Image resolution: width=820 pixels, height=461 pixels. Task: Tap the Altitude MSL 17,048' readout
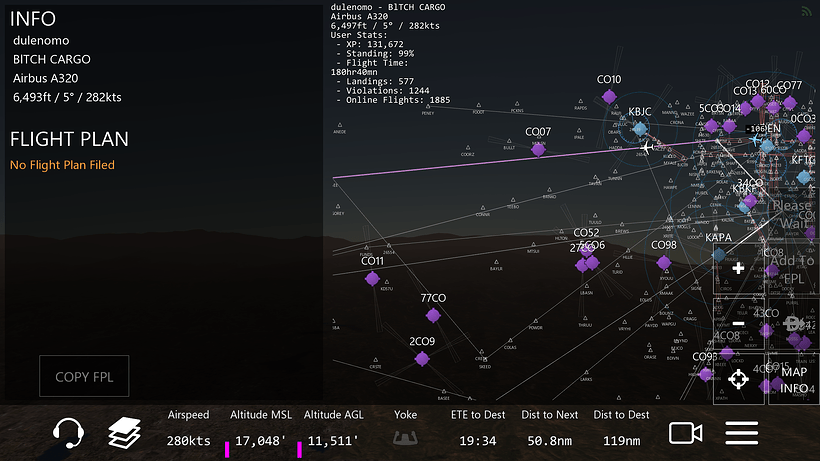260,430
